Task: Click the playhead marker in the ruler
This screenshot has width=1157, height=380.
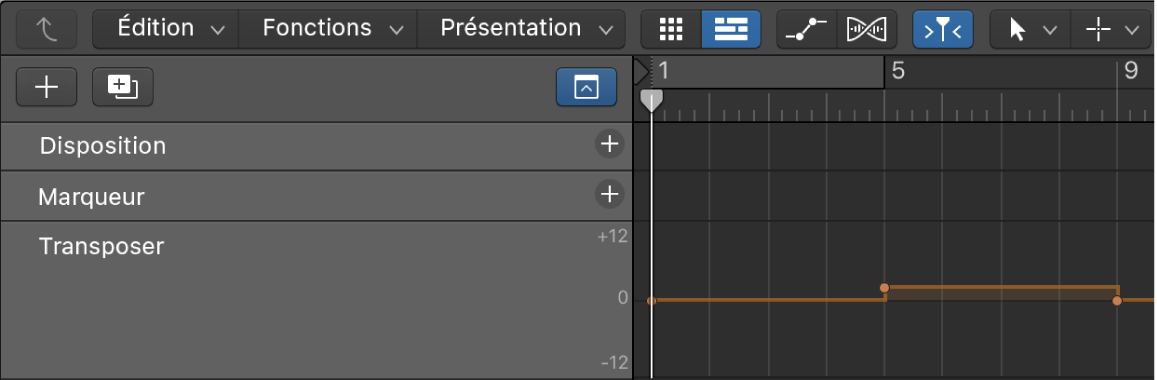Action: coord(651,101)
